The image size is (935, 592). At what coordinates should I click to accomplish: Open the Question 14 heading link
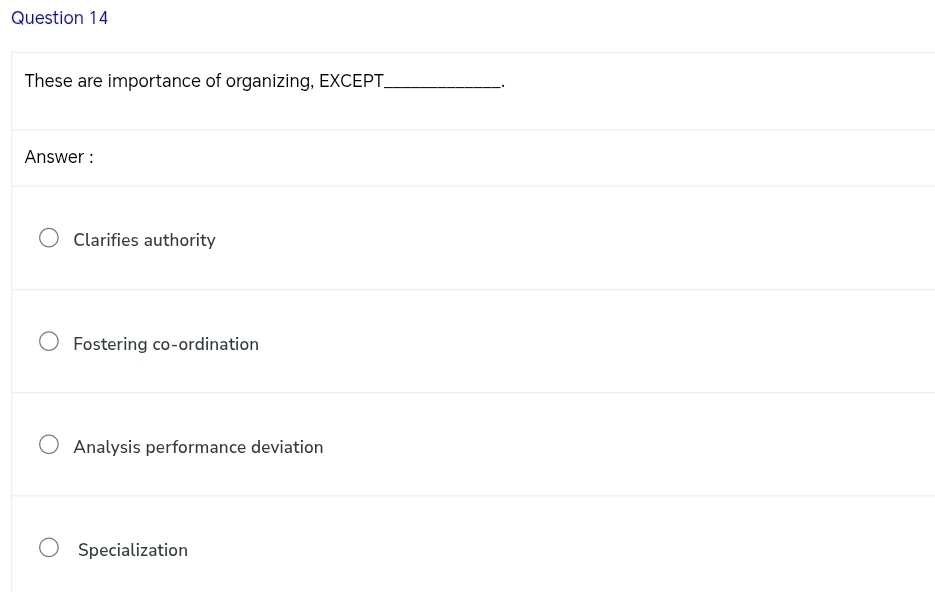[x=59, y=18]
